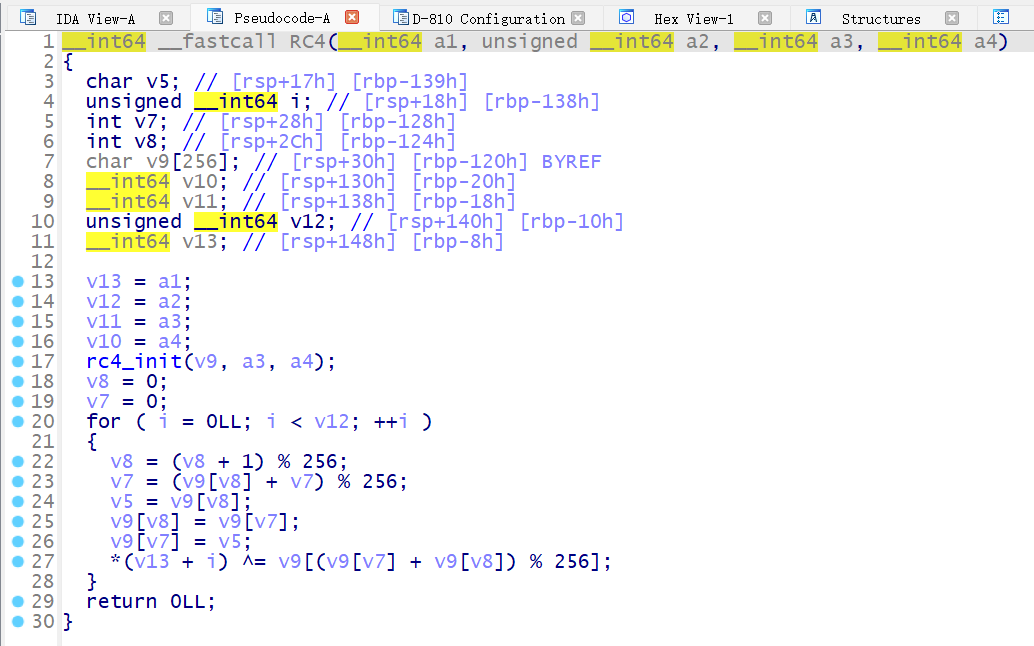
Task: Click the Pseudocode-A tab icon
Action: 213,18
